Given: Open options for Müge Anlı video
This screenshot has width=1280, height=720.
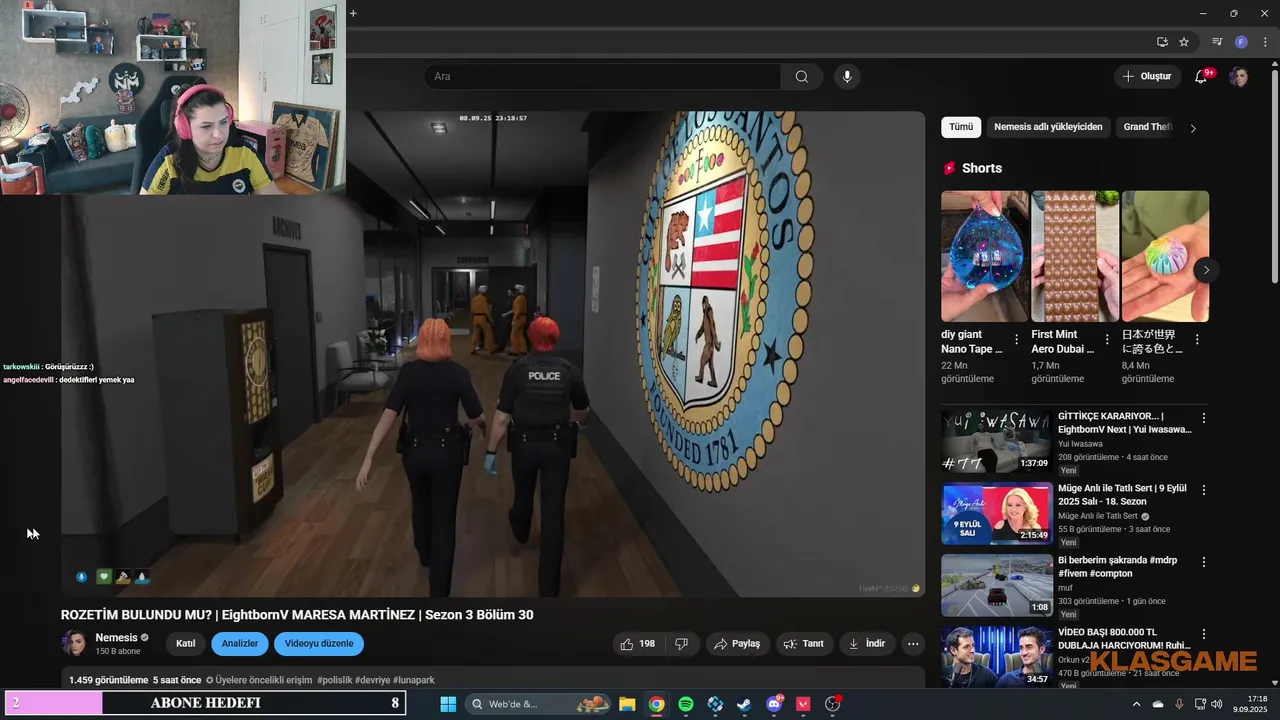Looking at the screenshot, I should click(x=1204, y=490).
